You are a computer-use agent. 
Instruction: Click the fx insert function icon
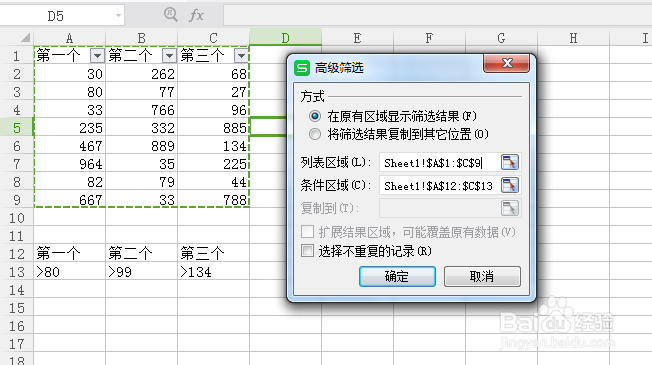(196, 15)
